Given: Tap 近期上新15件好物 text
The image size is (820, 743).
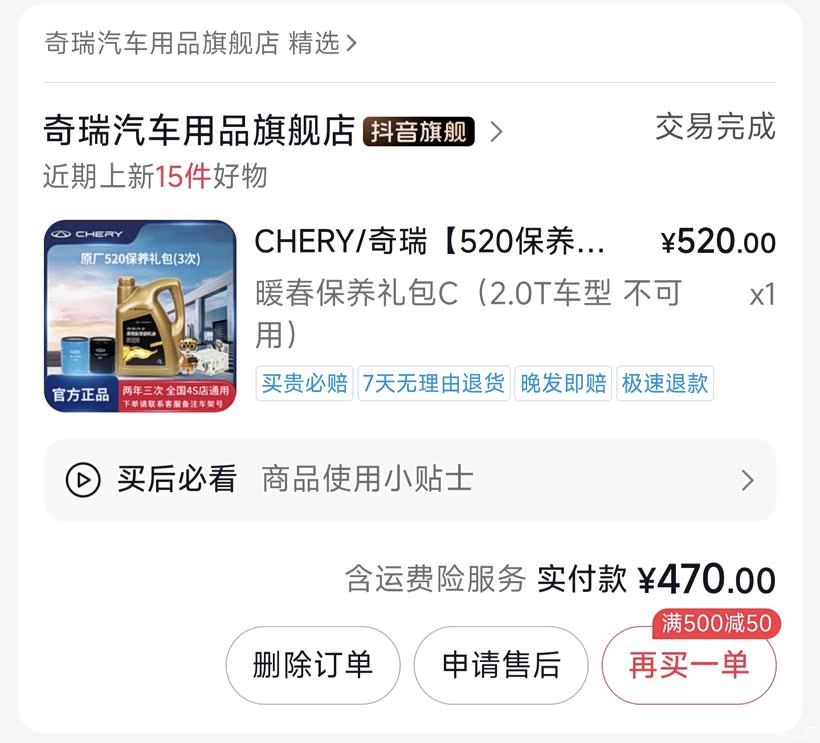Looking at the screenshot, I should [155, 176].
